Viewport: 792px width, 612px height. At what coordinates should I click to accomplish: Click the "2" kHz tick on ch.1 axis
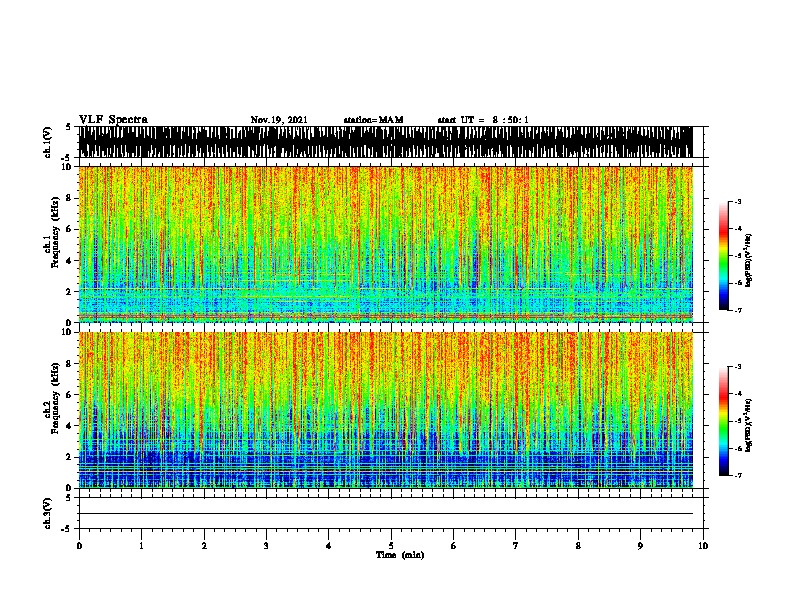coord(70,292)
